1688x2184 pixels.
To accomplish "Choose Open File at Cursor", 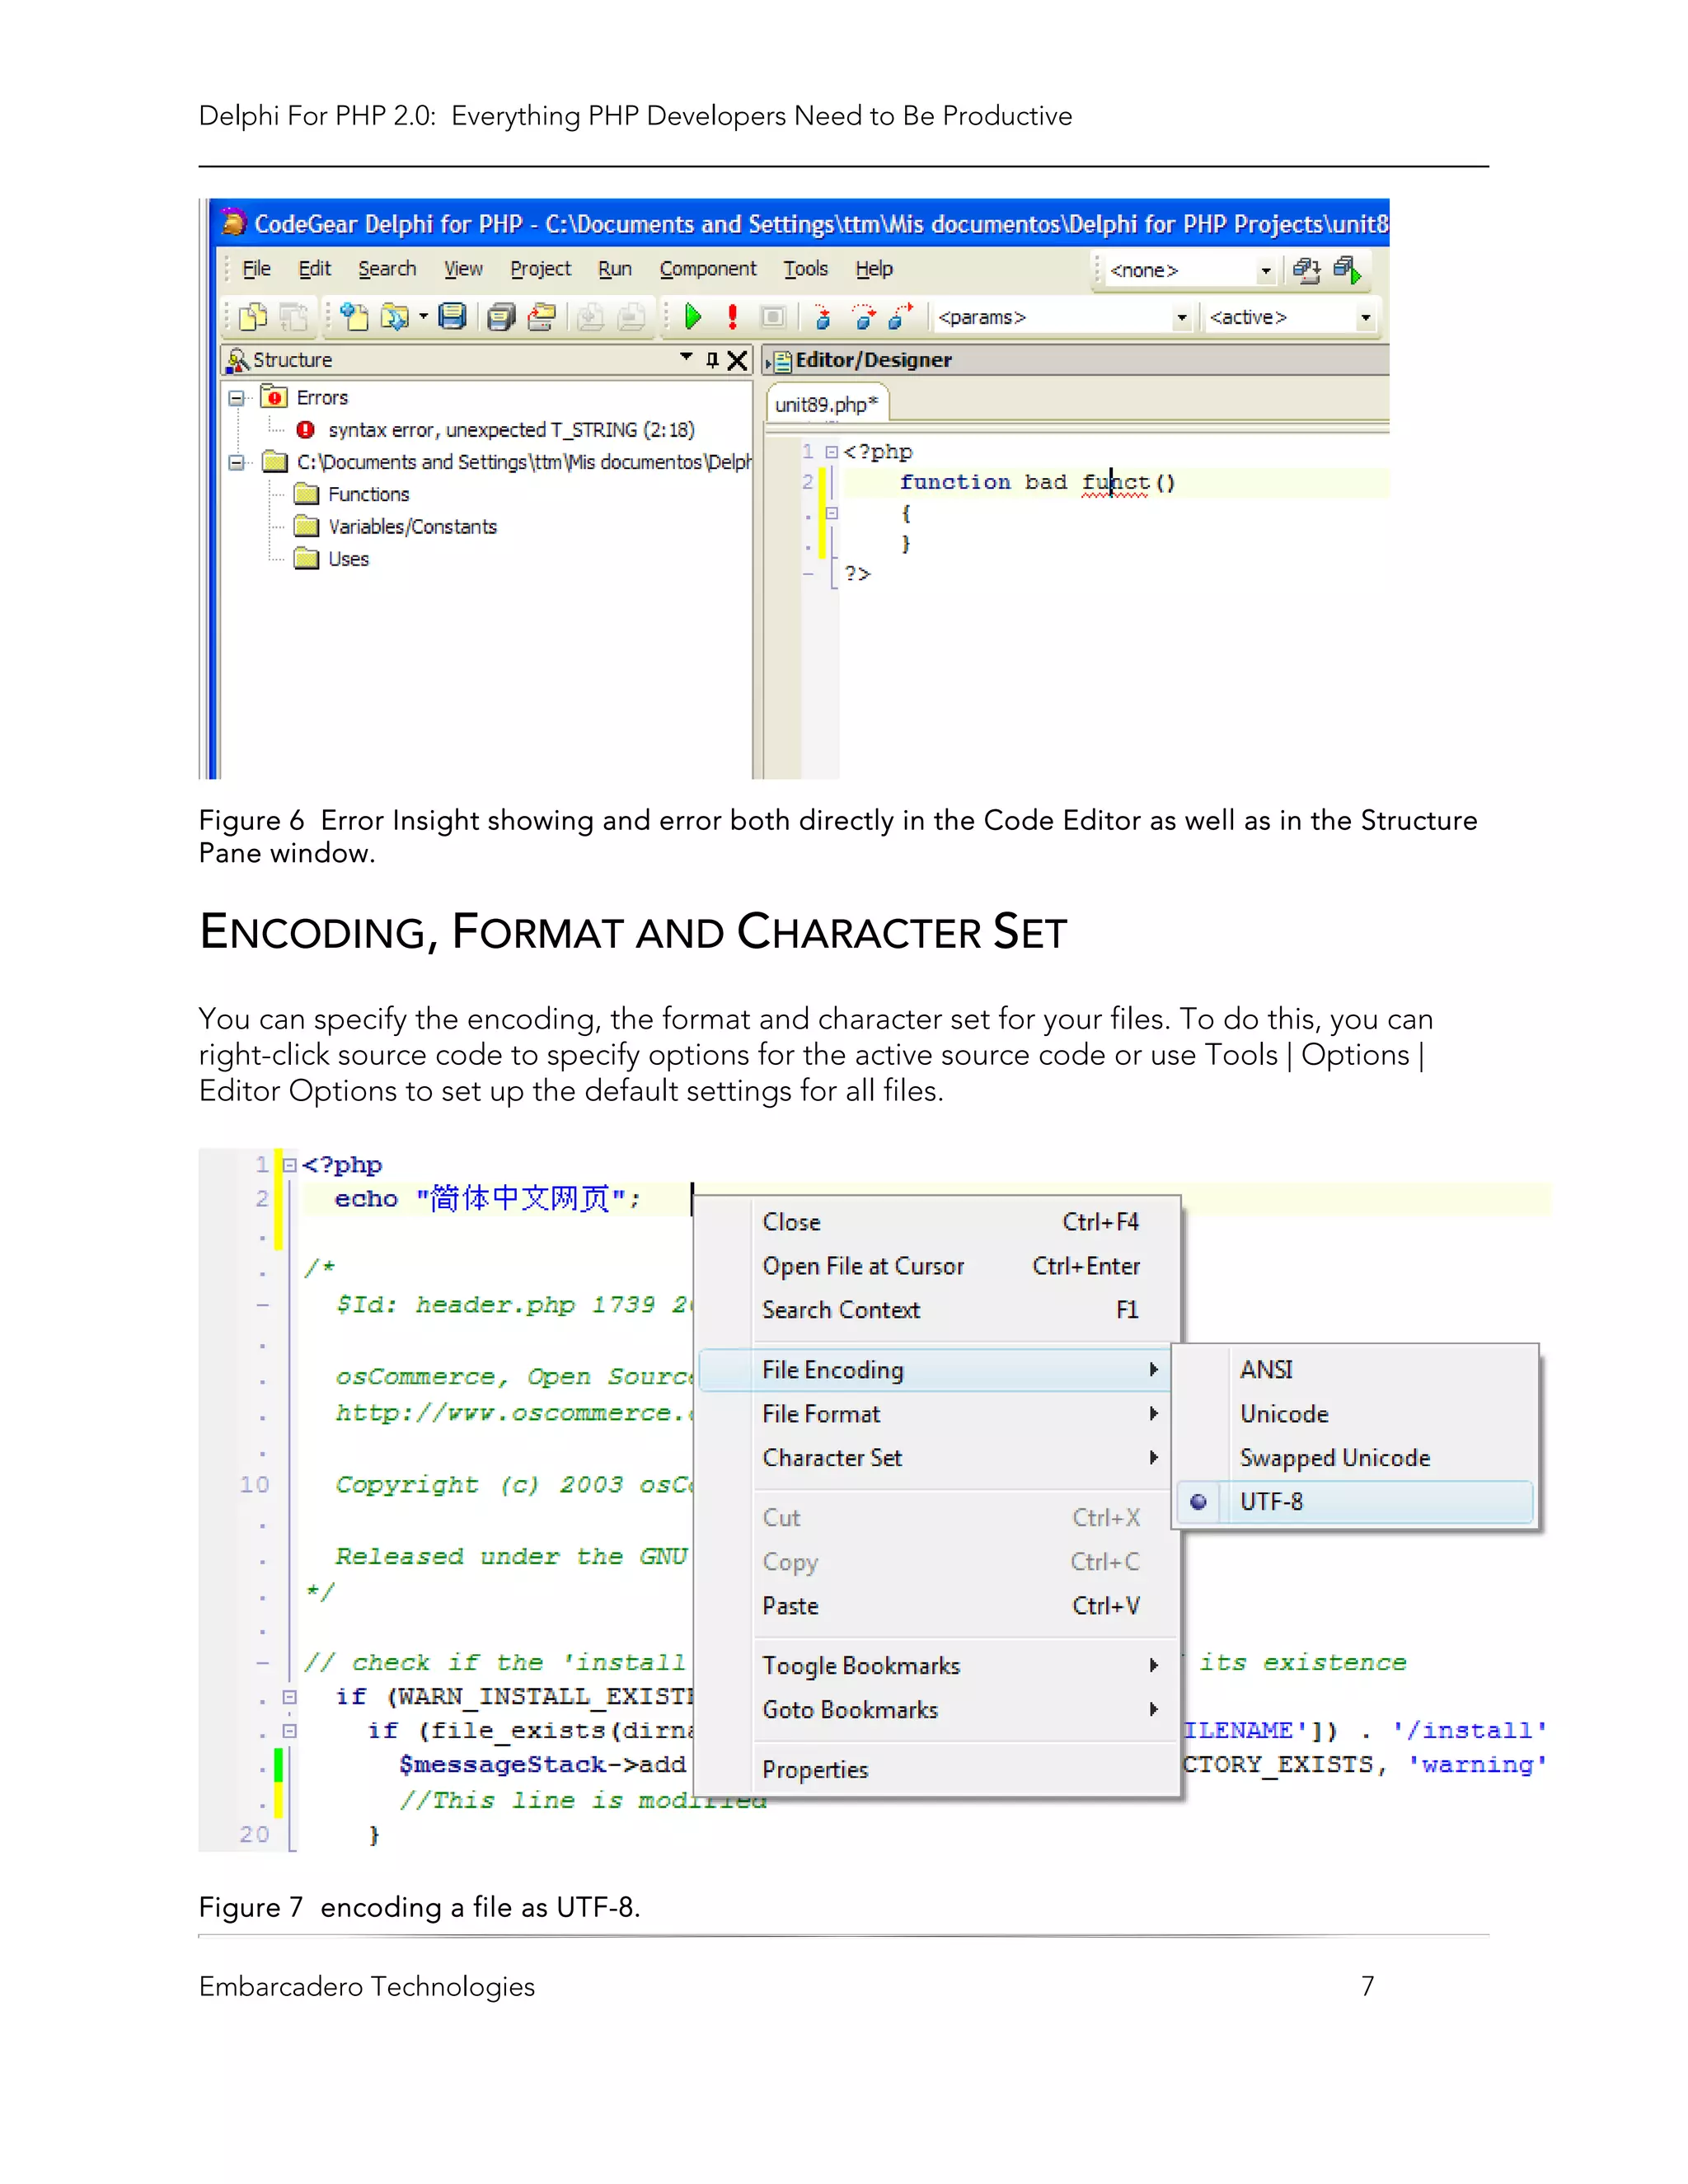I will click(950, 1266).
